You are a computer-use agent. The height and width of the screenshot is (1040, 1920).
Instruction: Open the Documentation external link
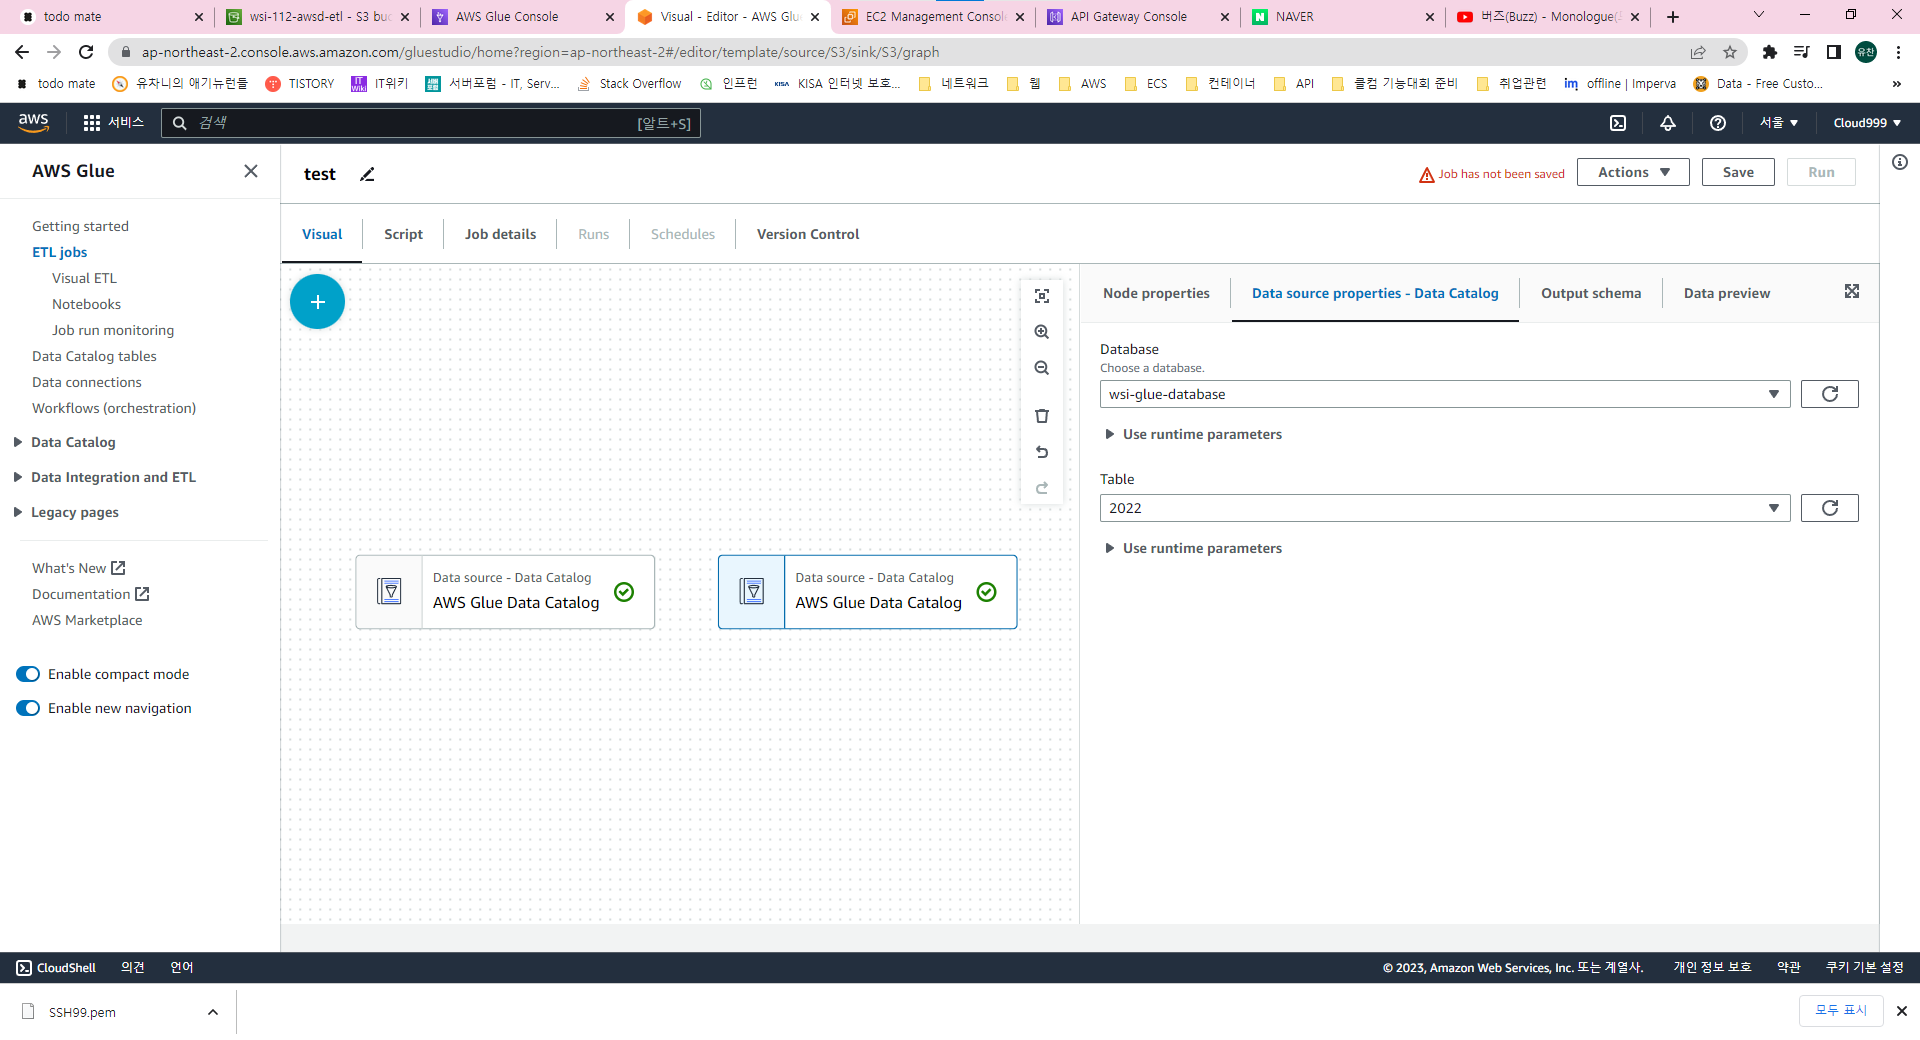90,594
